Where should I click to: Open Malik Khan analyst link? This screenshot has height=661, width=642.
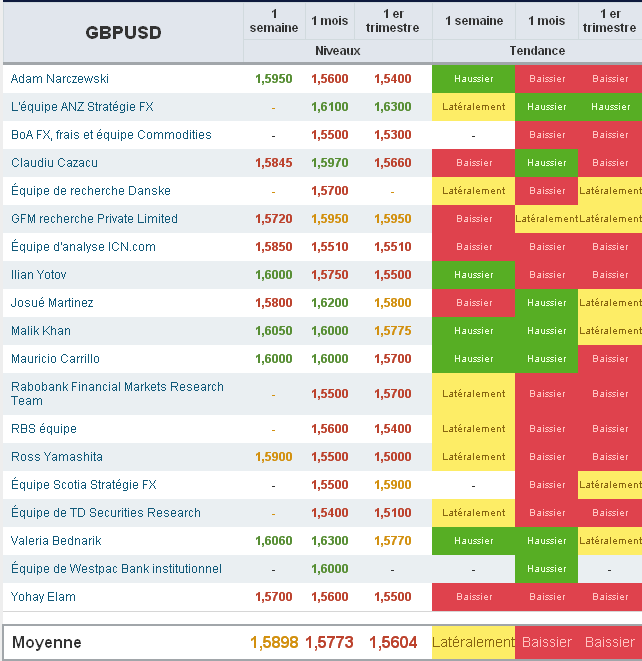pos(40,331)
